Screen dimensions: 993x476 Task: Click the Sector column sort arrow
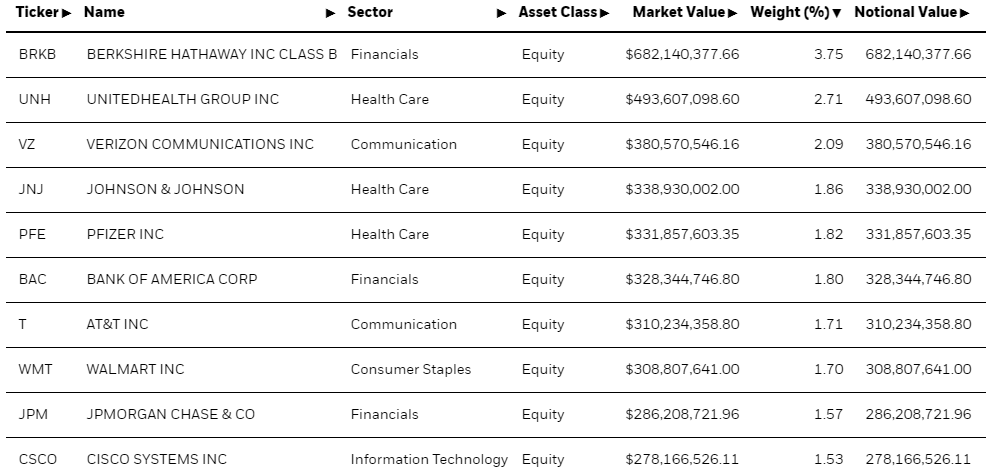[x=502, y=13]
